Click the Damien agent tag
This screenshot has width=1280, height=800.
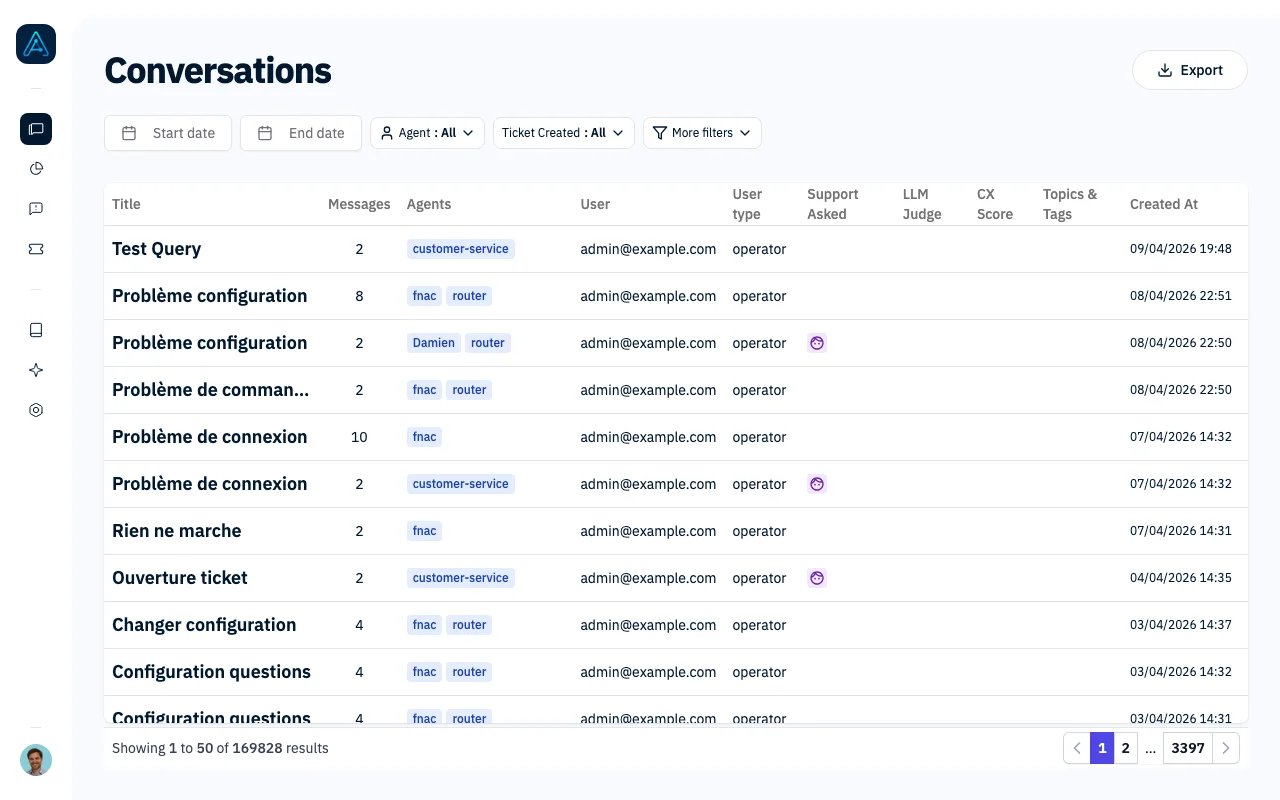tap(434, 343)
